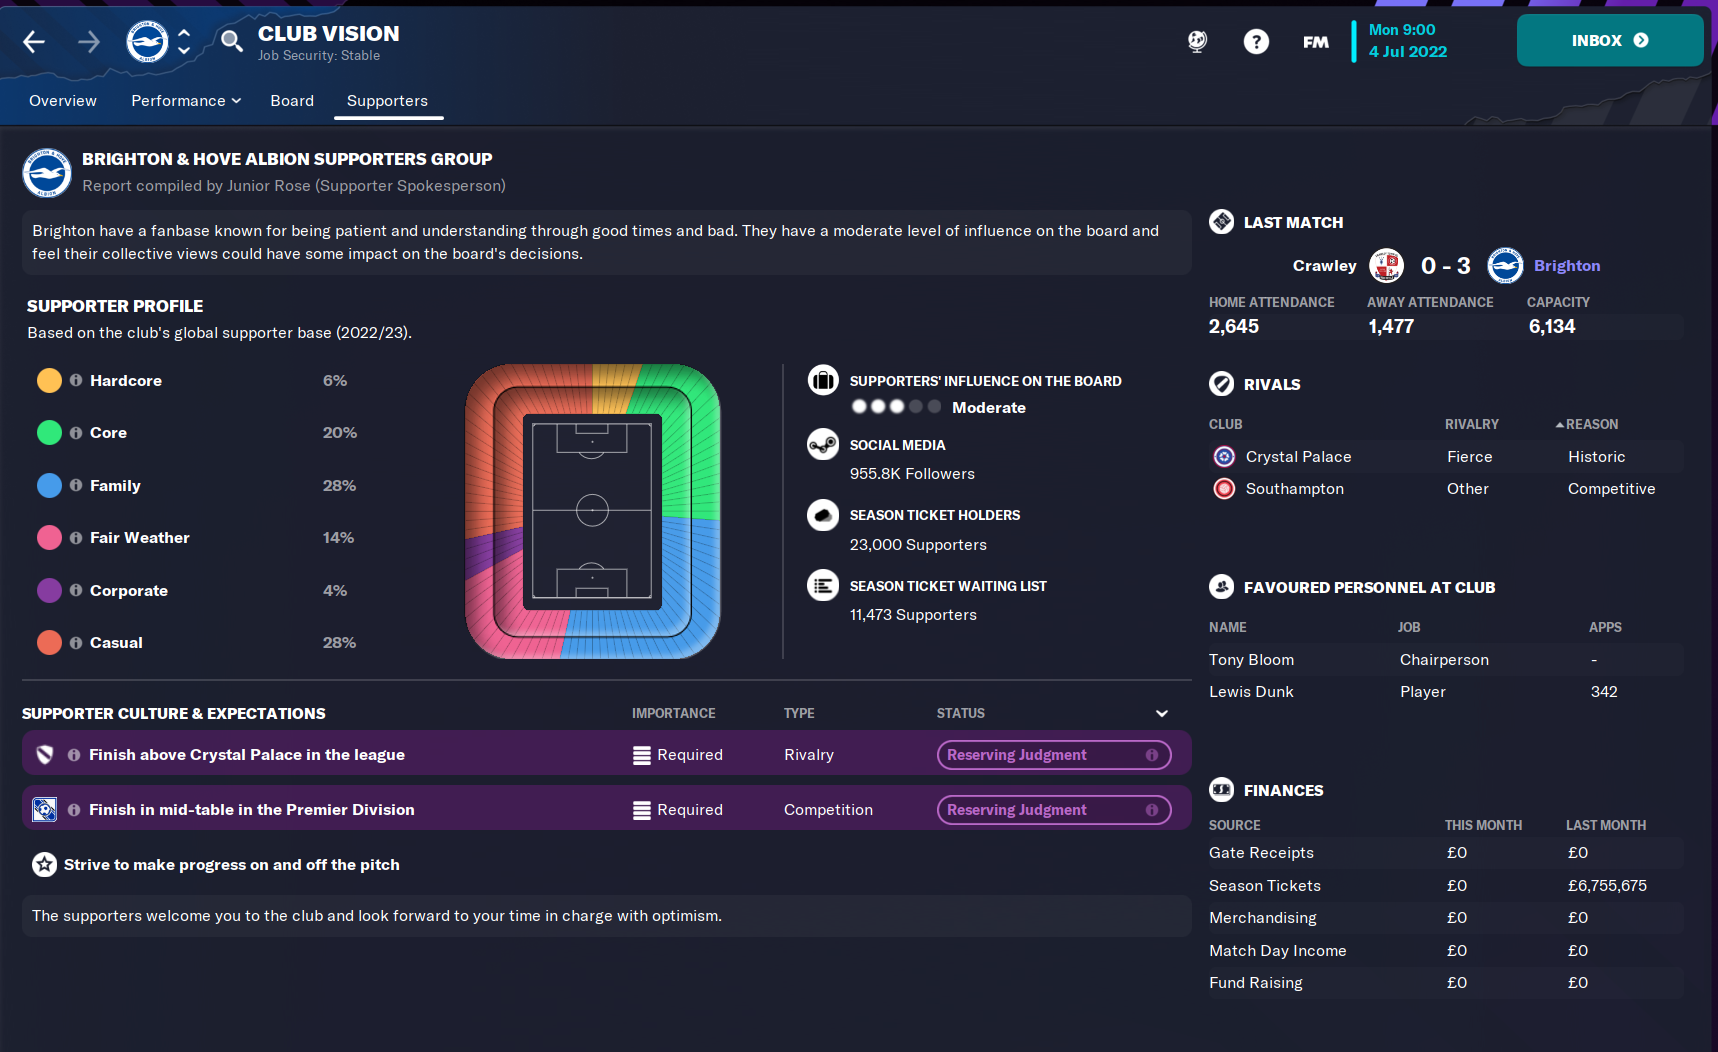The height and width of the screenshot is (1052, 1718).
Task: Open Reserving Judgment status for mid-table expectation
Action: (1054, 810)
